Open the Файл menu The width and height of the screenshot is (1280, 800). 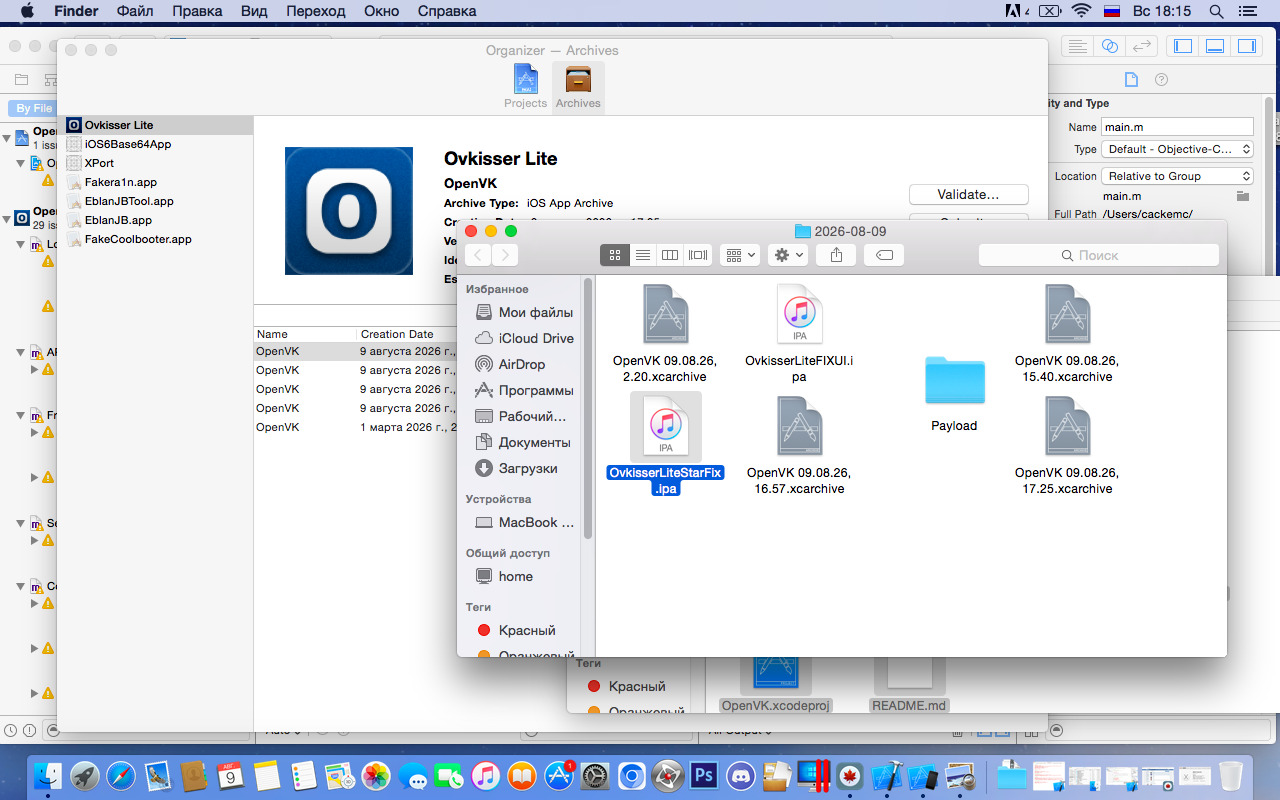135,11
